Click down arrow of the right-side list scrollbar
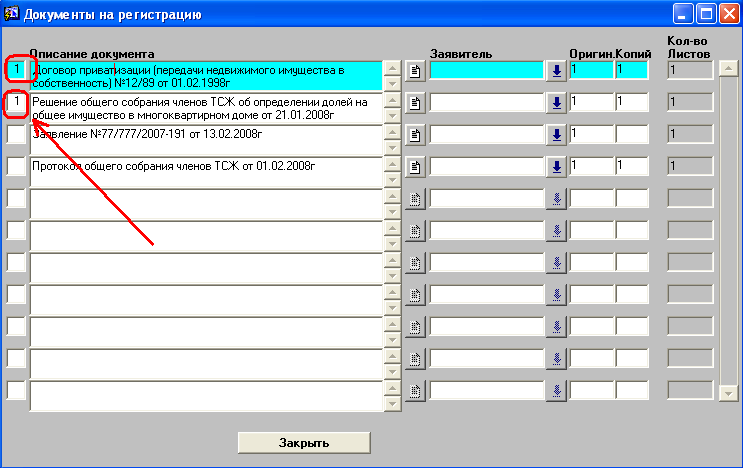 [728, 393]
